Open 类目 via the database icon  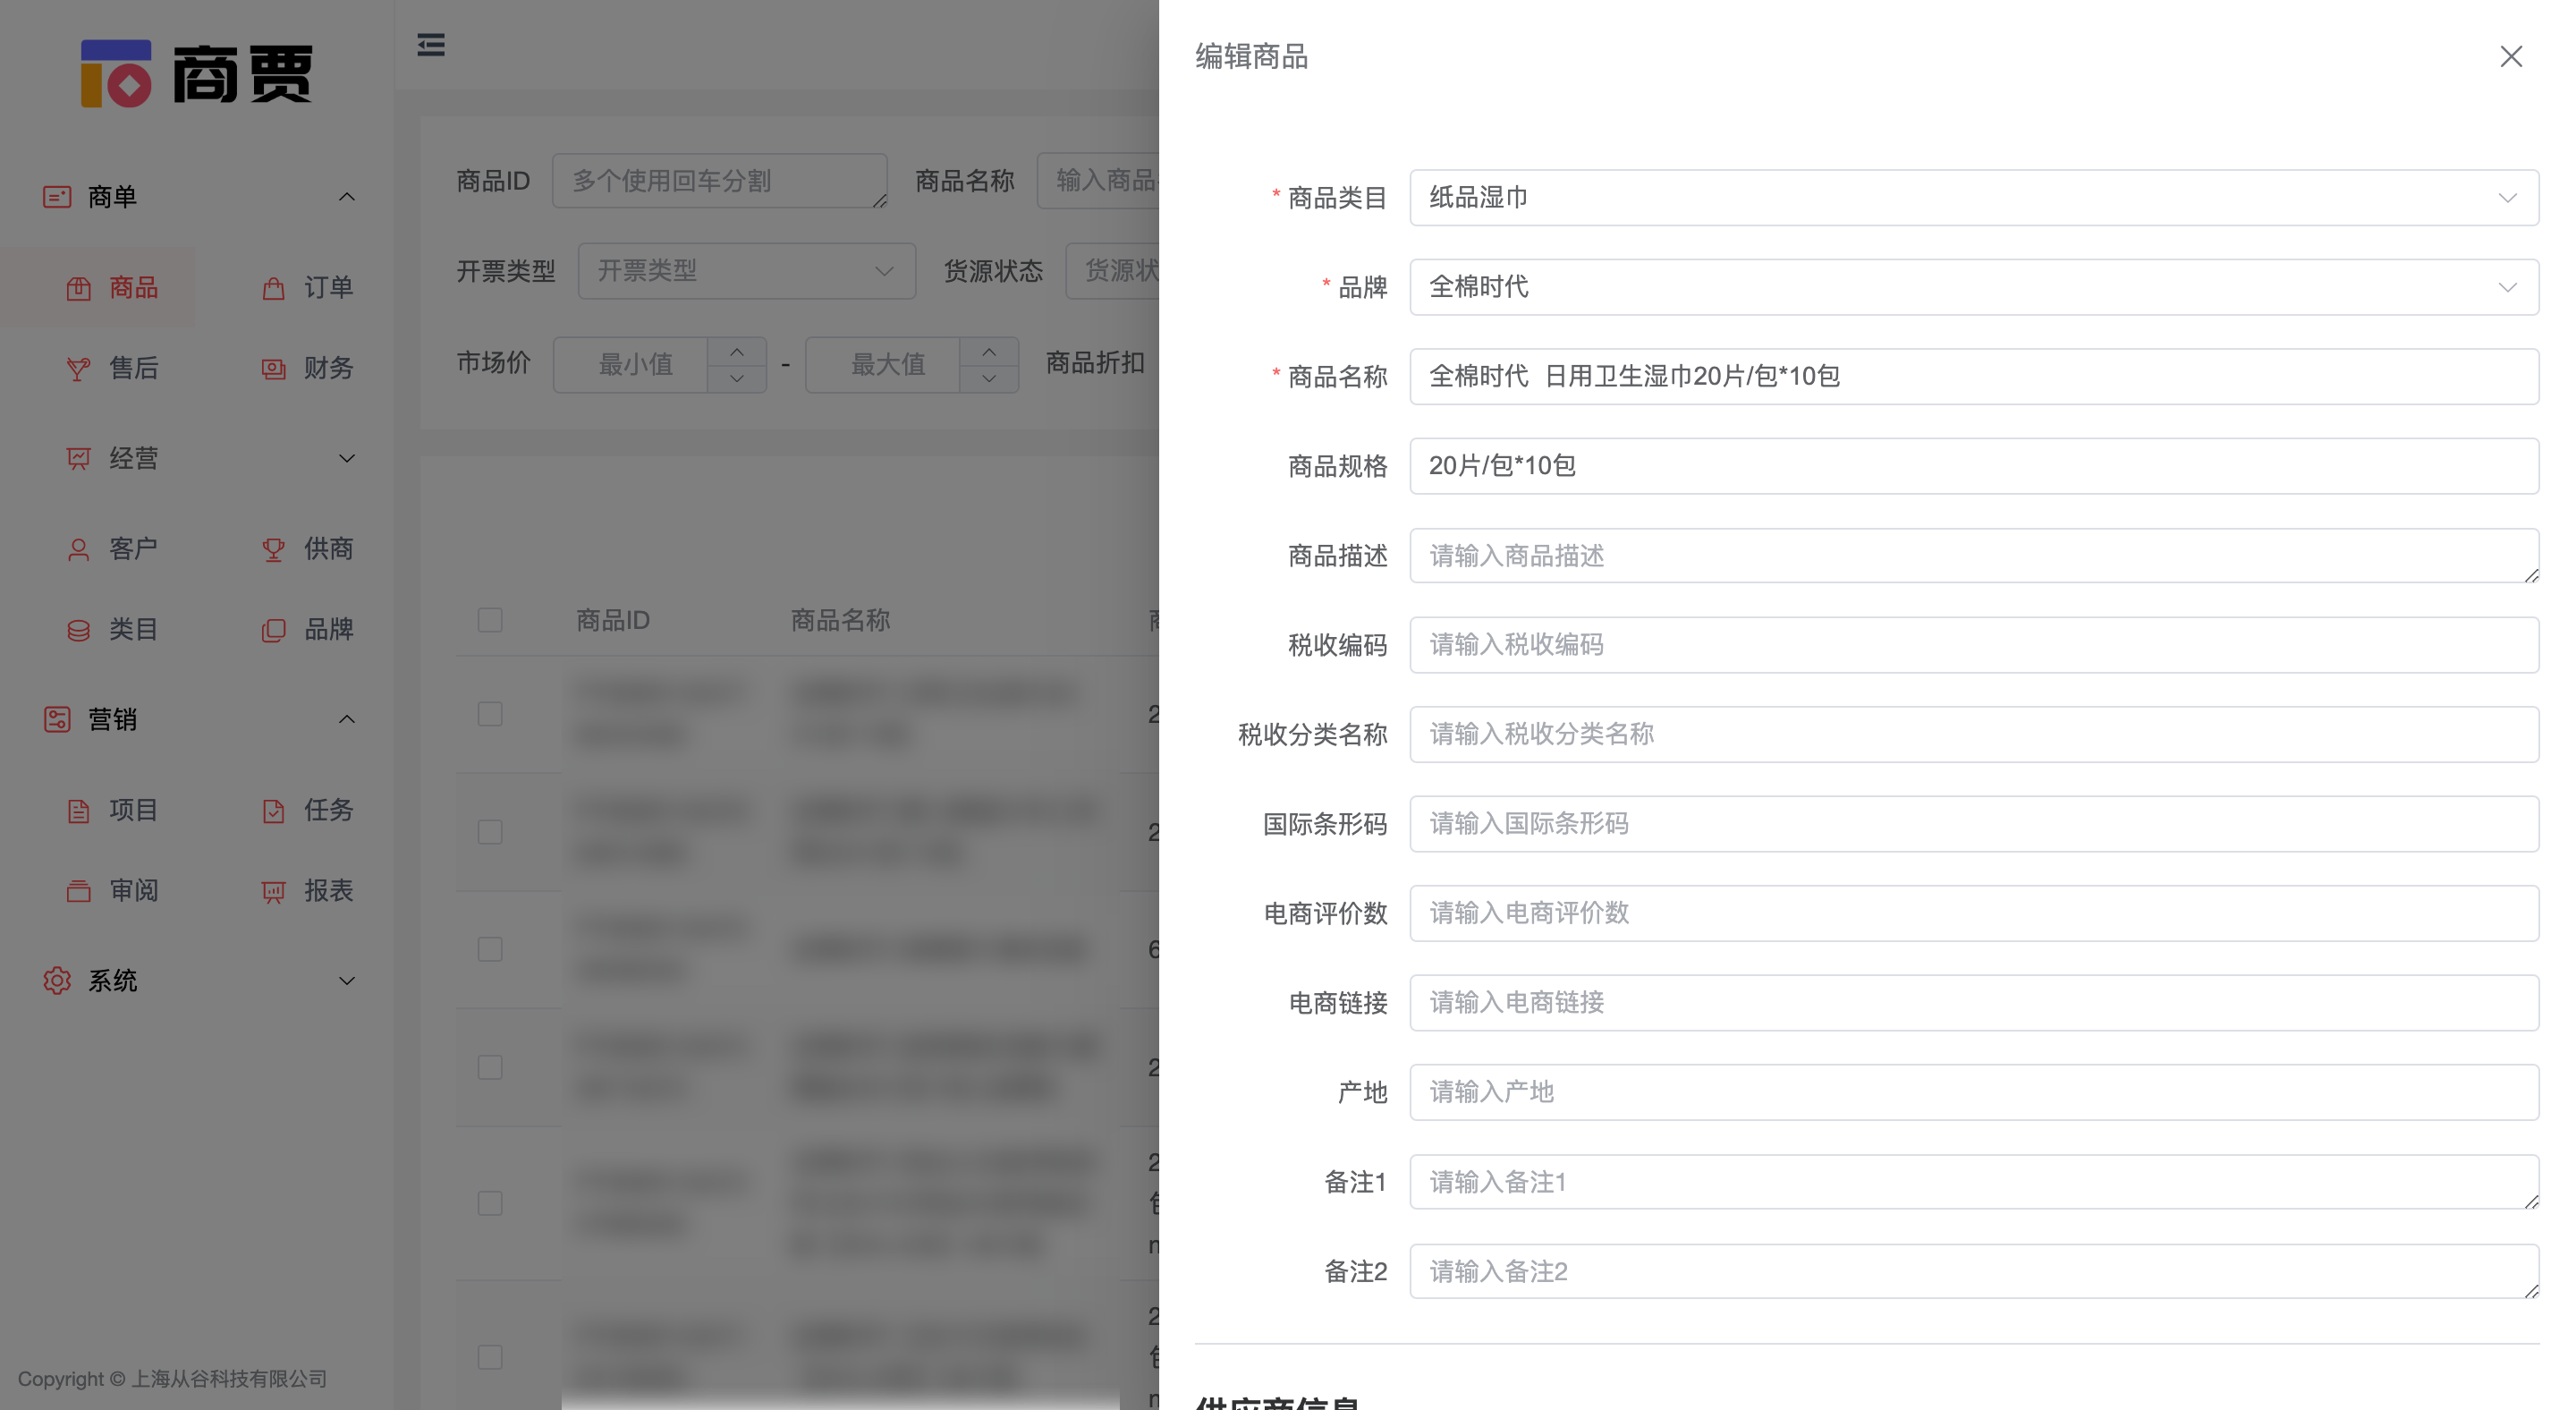point(79,629)
